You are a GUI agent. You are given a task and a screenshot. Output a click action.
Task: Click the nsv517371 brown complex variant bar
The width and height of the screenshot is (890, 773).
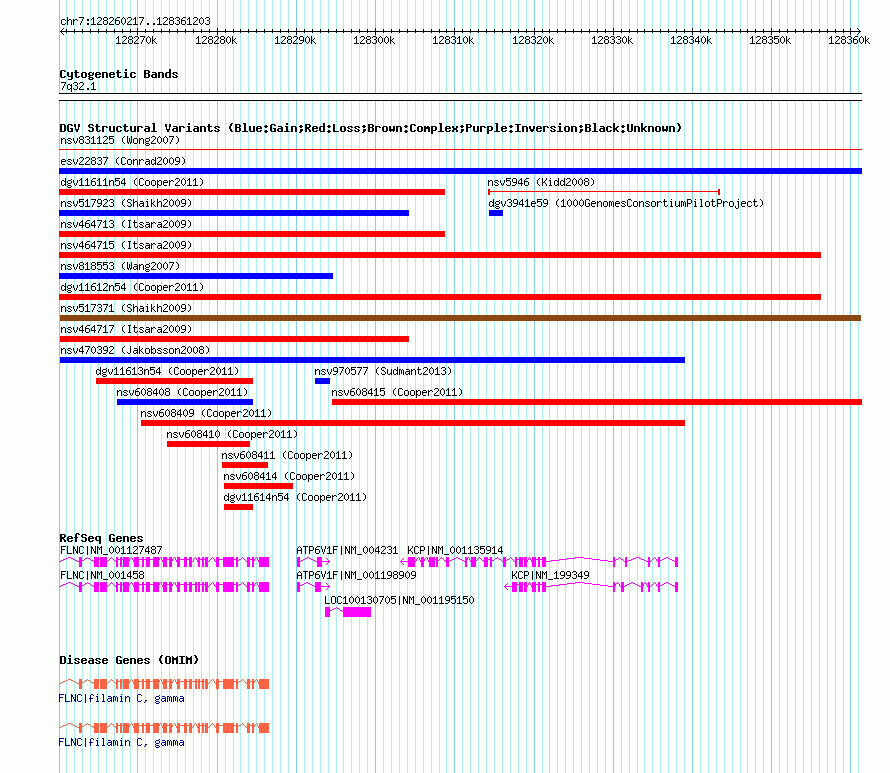point(460,318)
